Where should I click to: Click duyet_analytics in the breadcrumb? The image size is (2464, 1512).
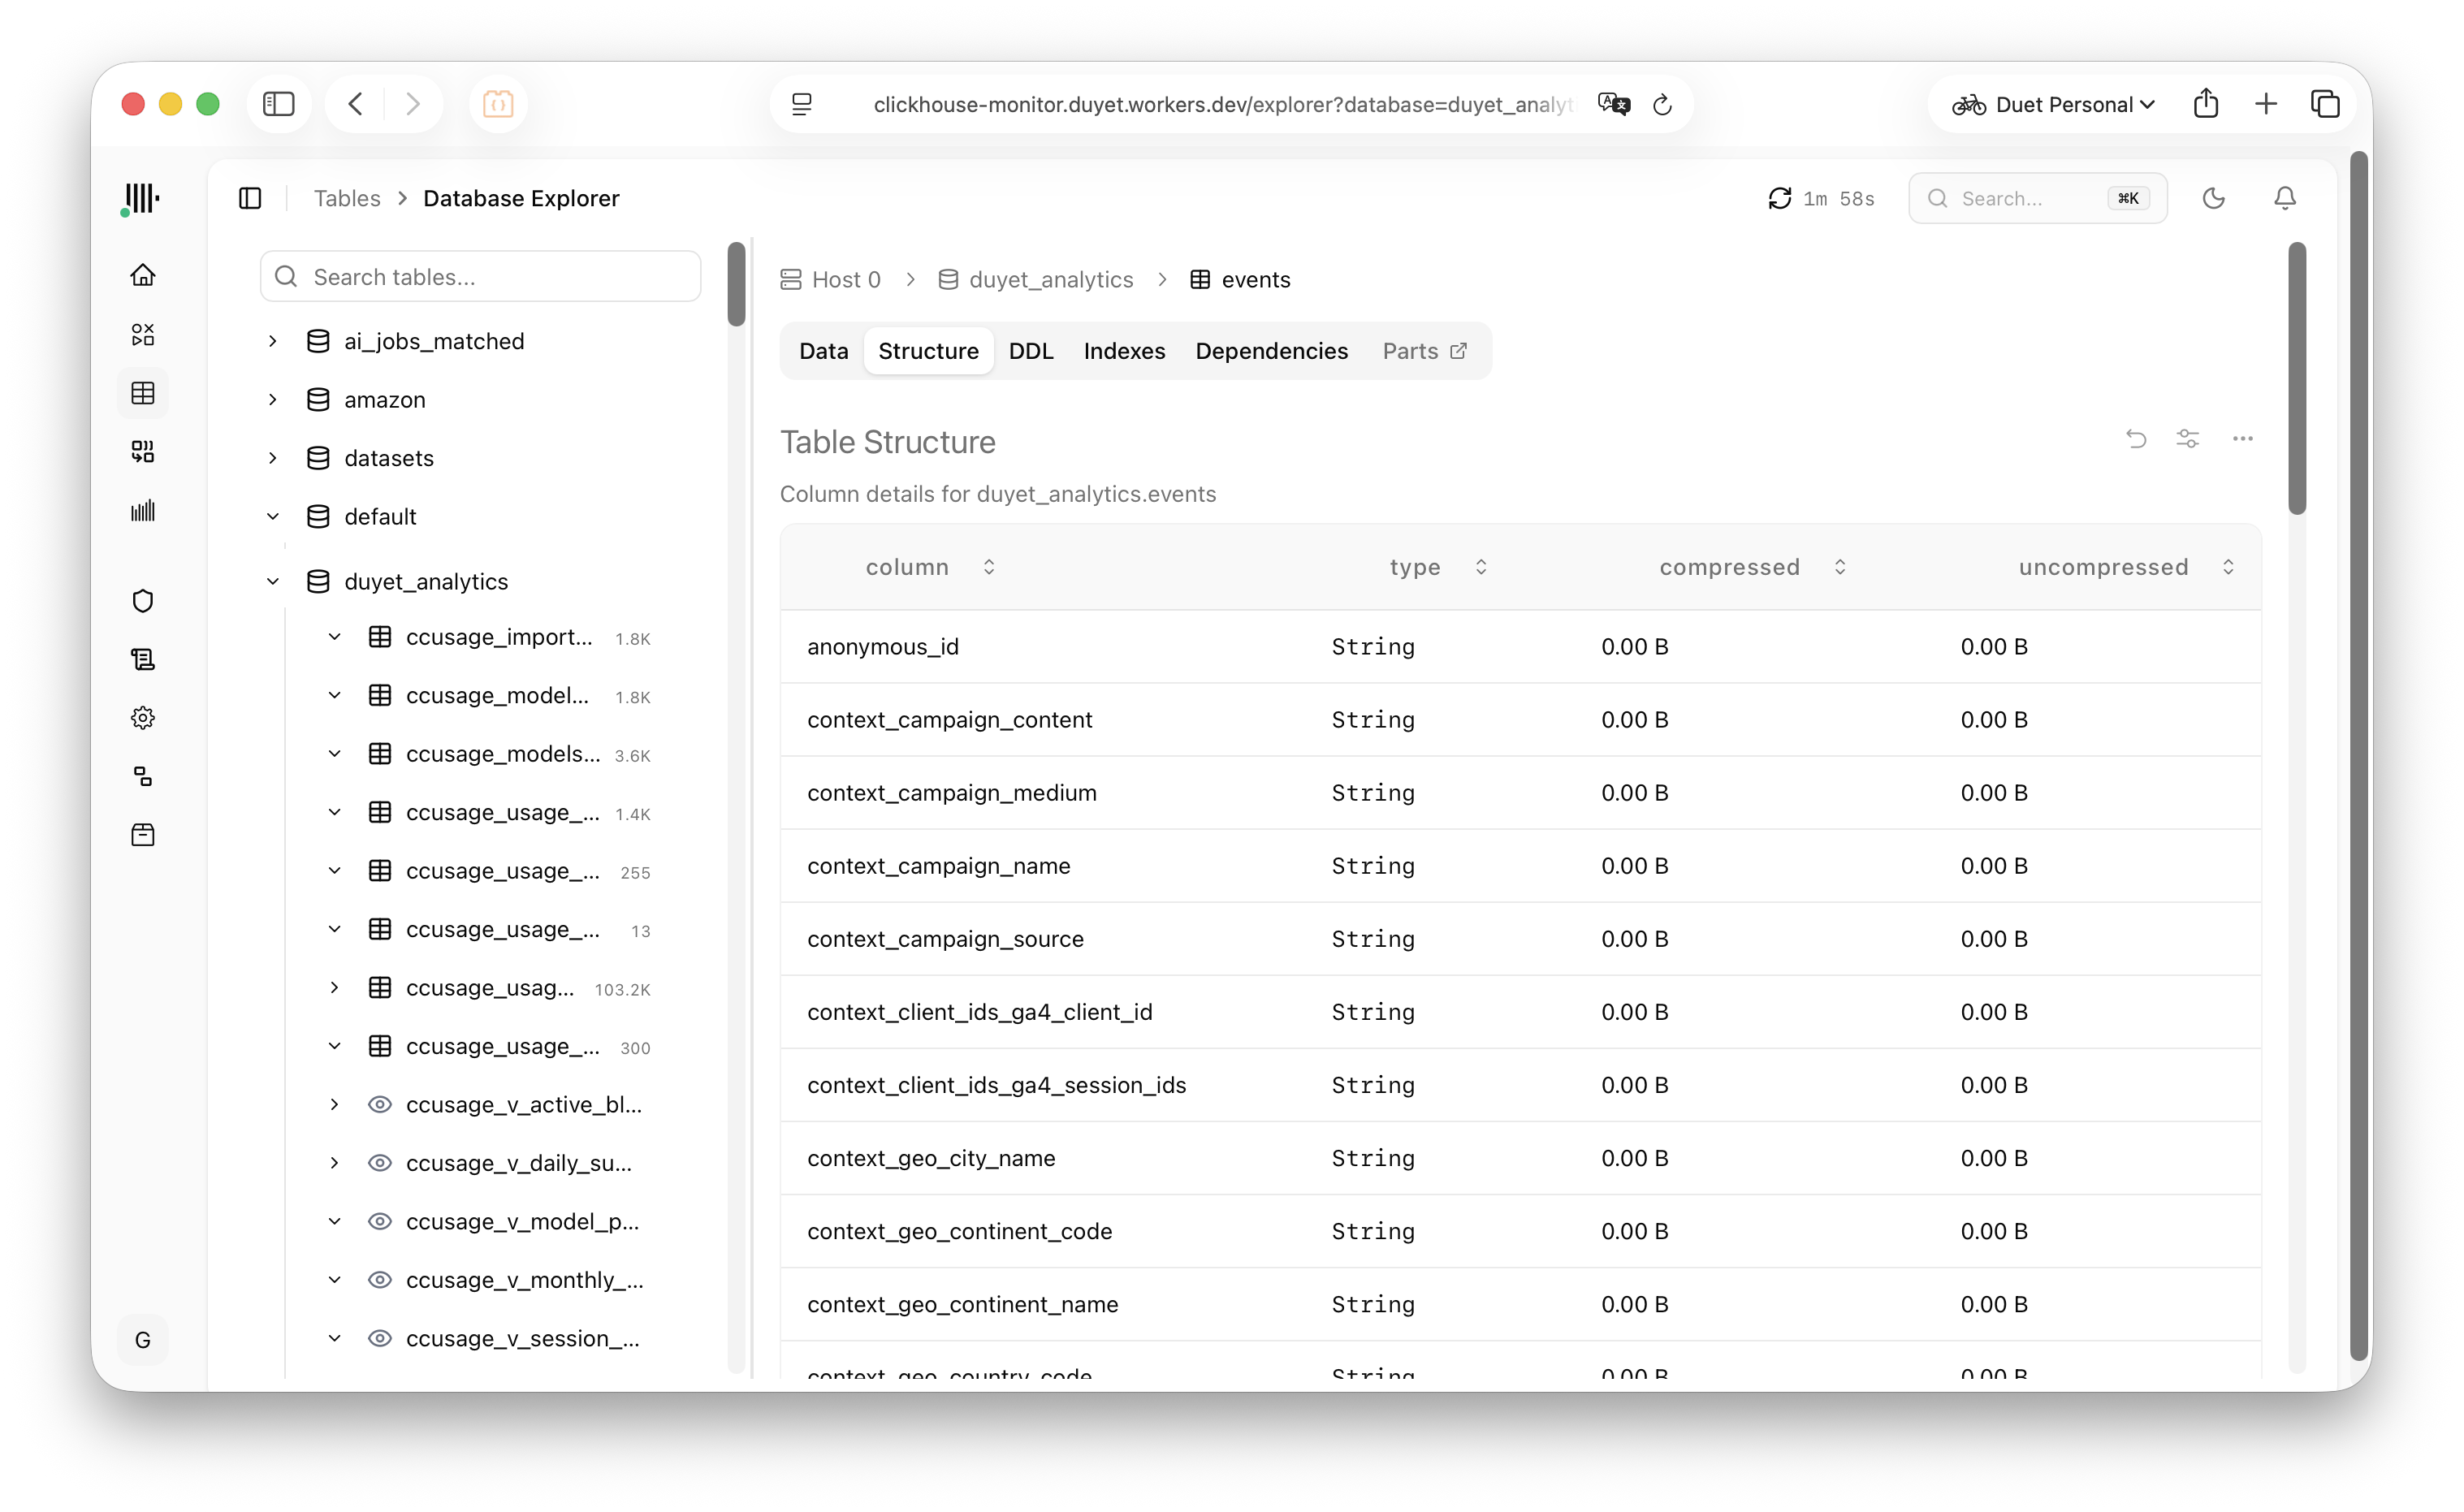1050,280
